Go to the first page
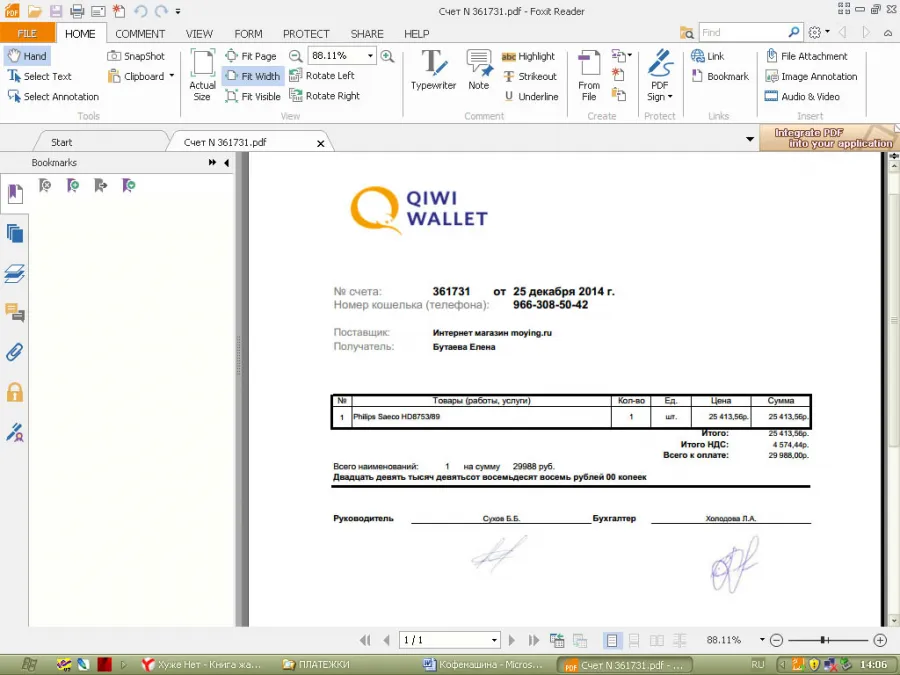 [364, 639]
